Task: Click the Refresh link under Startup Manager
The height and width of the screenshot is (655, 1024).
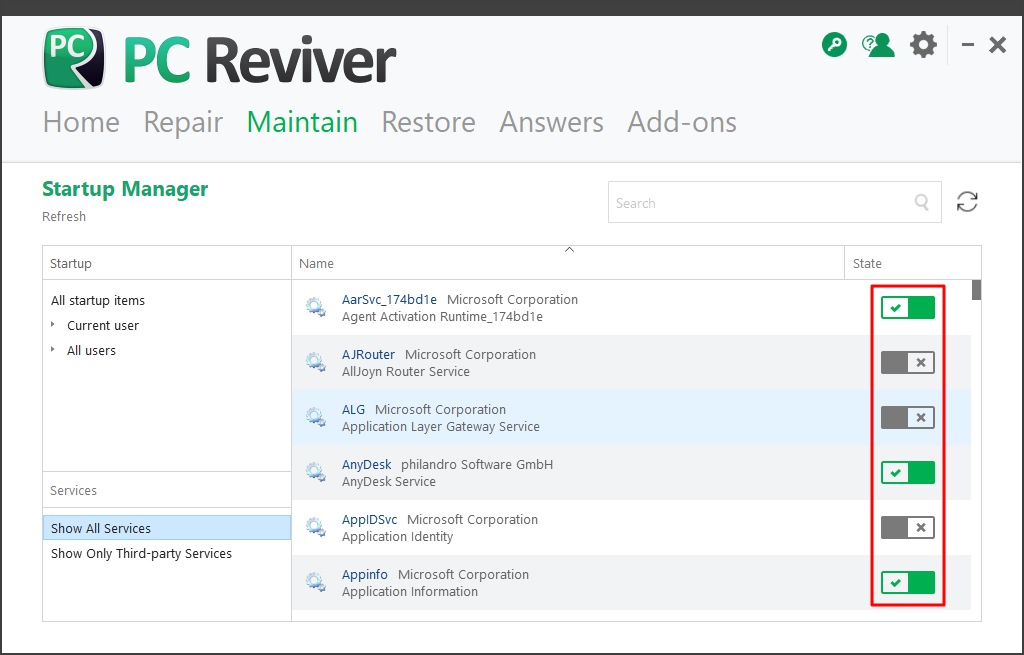Action: click(x=64, y=217)
